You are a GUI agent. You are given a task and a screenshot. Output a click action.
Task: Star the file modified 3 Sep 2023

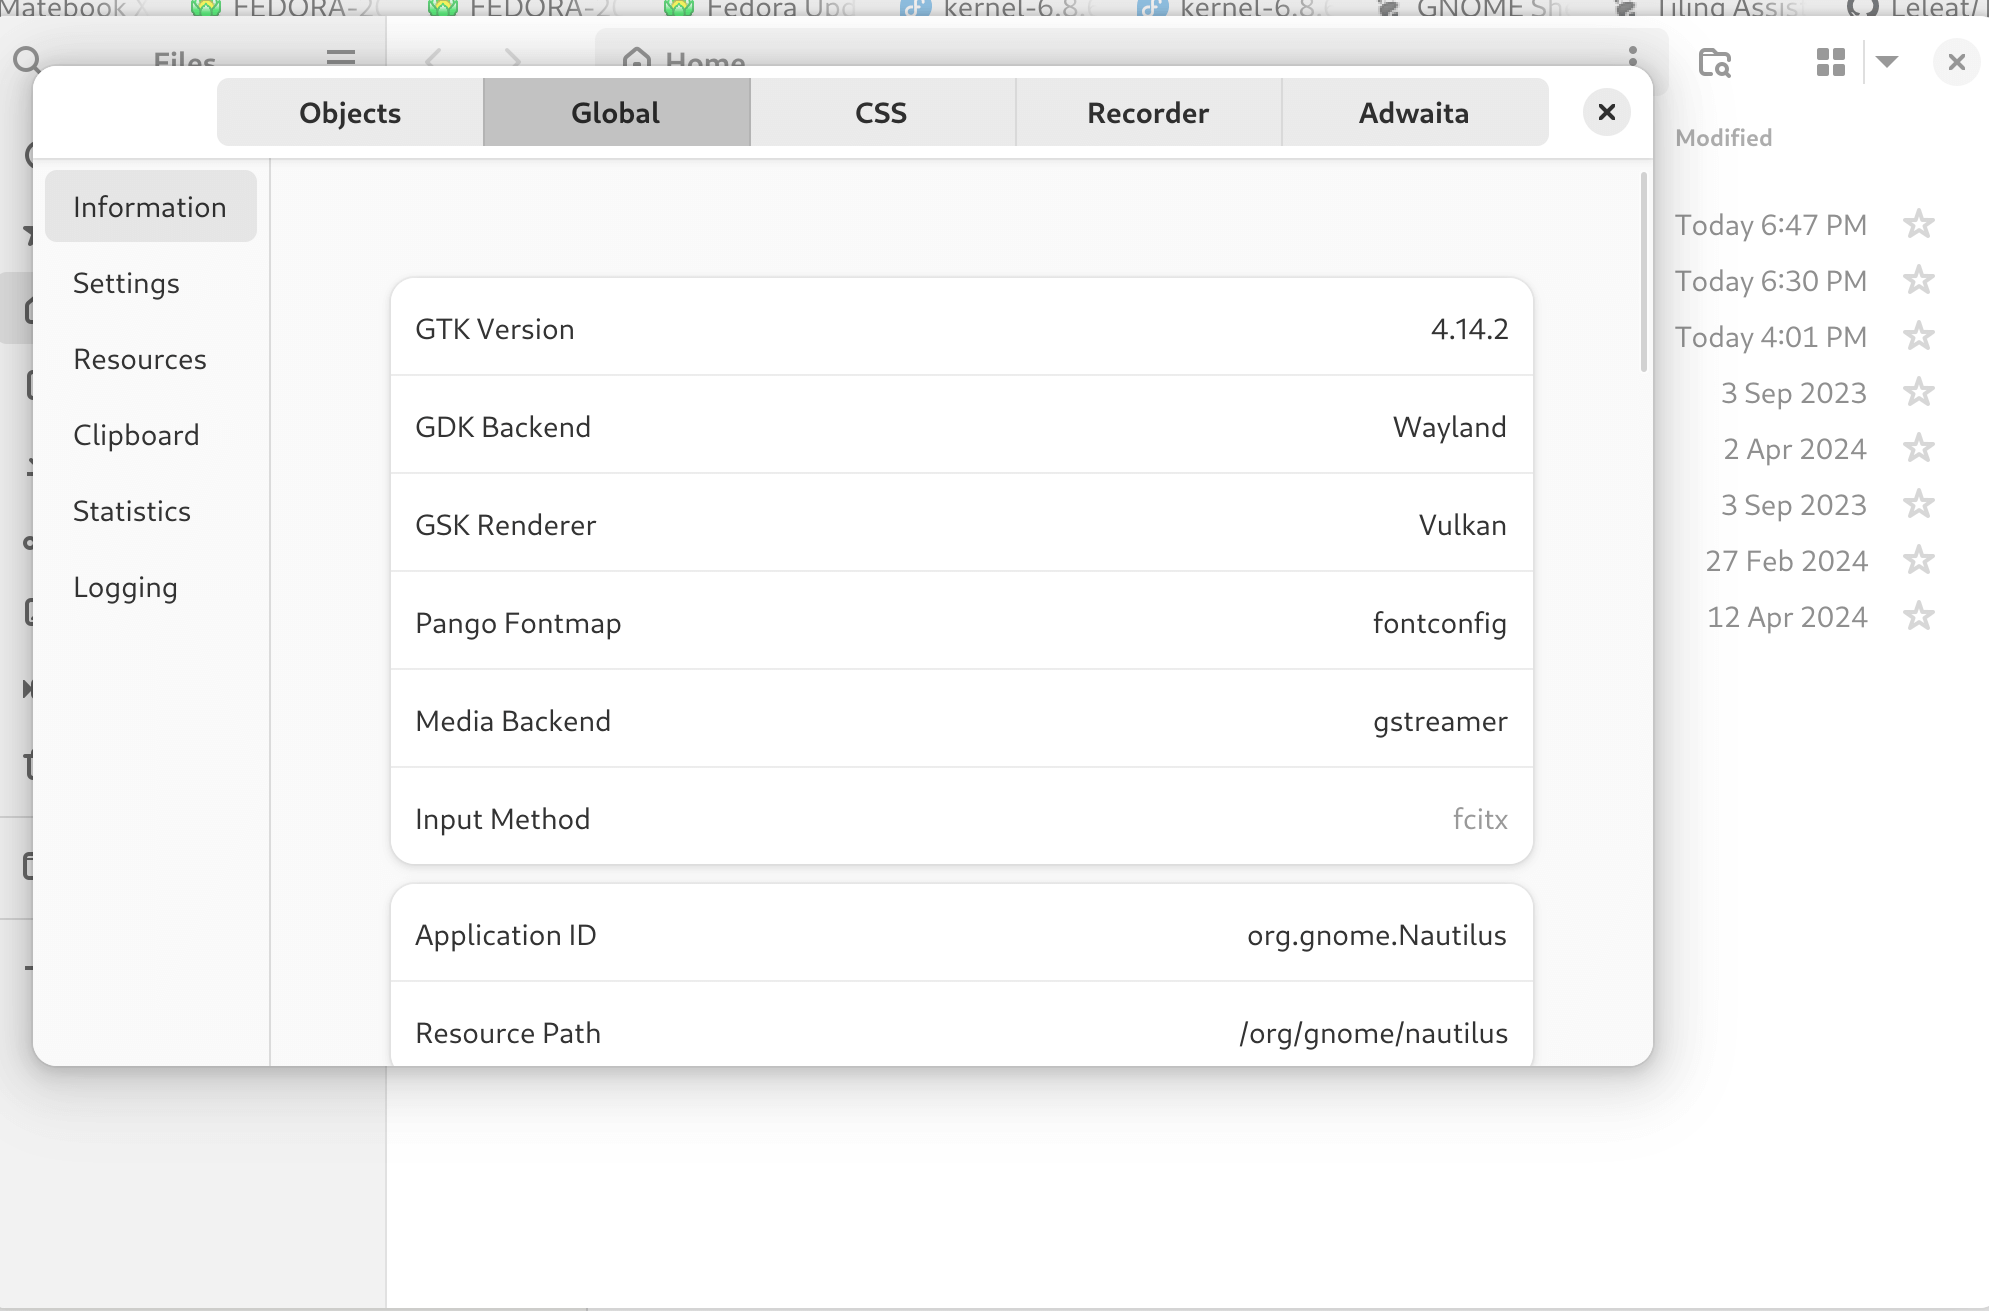click(x=1920, y=392)
